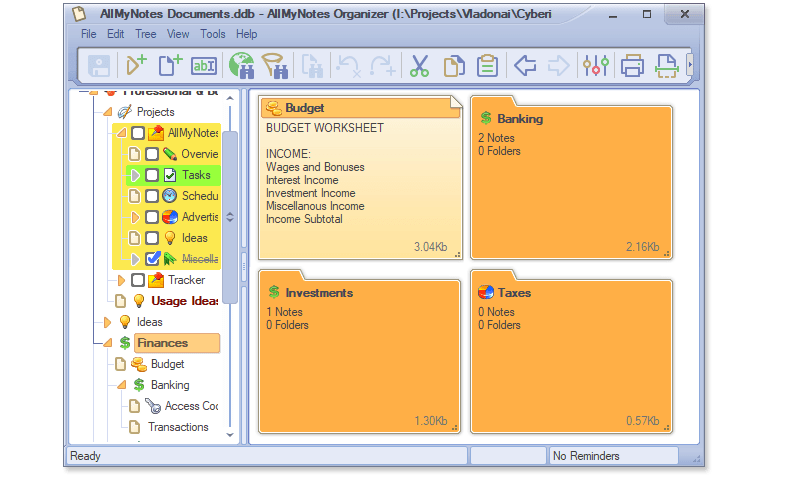The height and width of the screenshot is (478, 800).
Task: Expand the toolbar overflow arrow
Action: (x=689, y=66)
